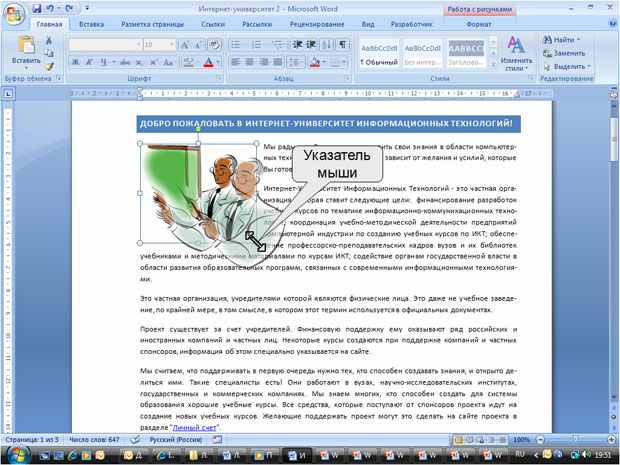Viewport: 620px width, 465px height.
Task: Cut selection with scissors icon
Action: point(49,40)
